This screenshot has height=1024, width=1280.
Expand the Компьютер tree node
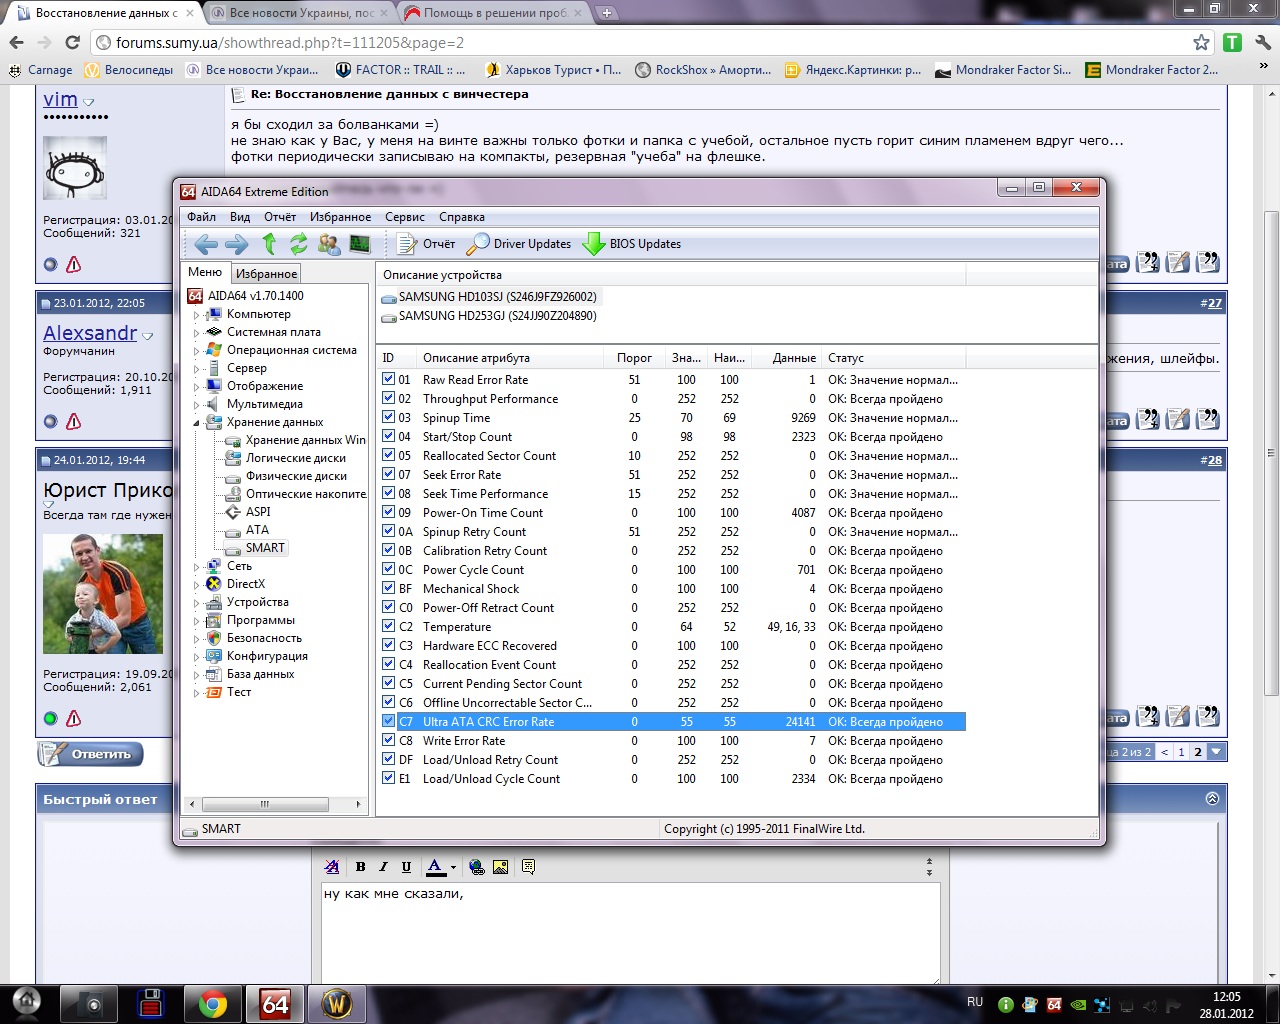click(x=196, y=315)
